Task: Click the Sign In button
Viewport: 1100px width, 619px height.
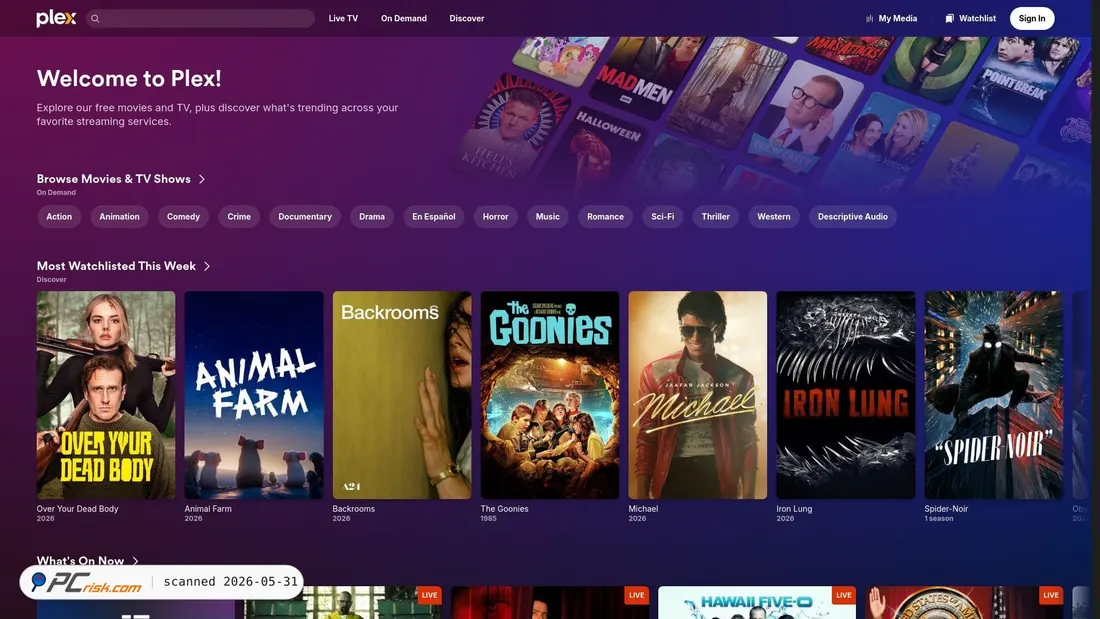Action: pos(1032,18)
